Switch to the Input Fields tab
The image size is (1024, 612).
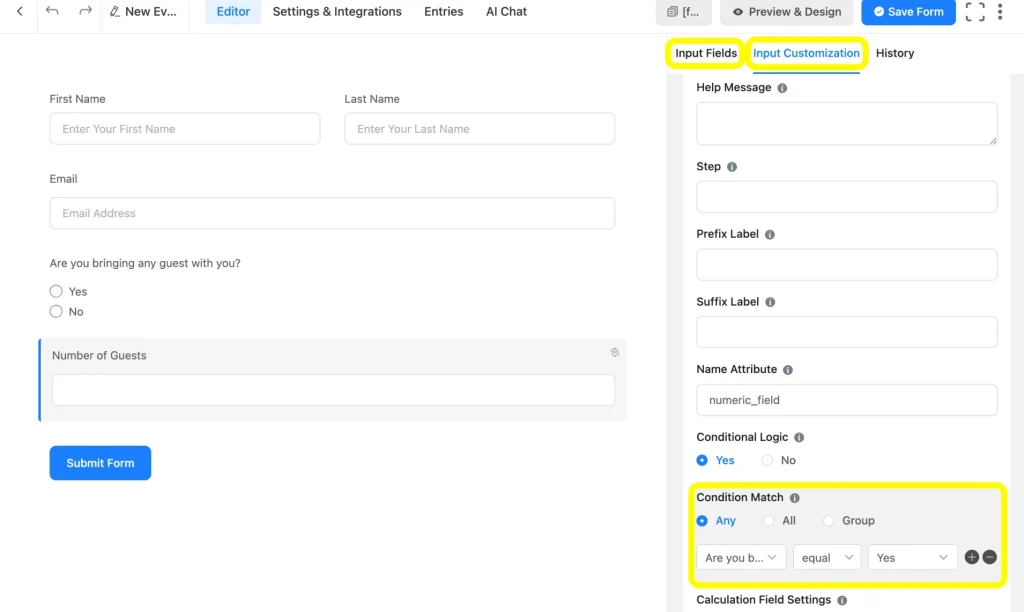point(706,53)
